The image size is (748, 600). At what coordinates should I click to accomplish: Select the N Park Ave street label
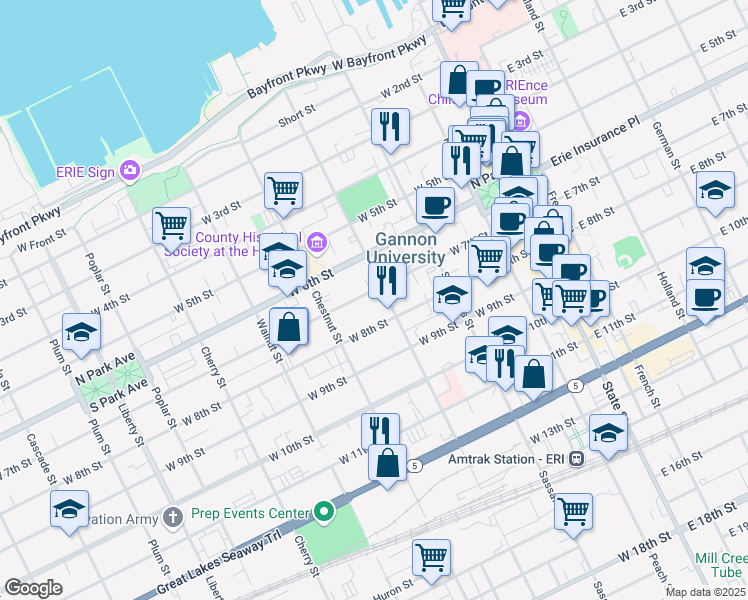[105, 369]
